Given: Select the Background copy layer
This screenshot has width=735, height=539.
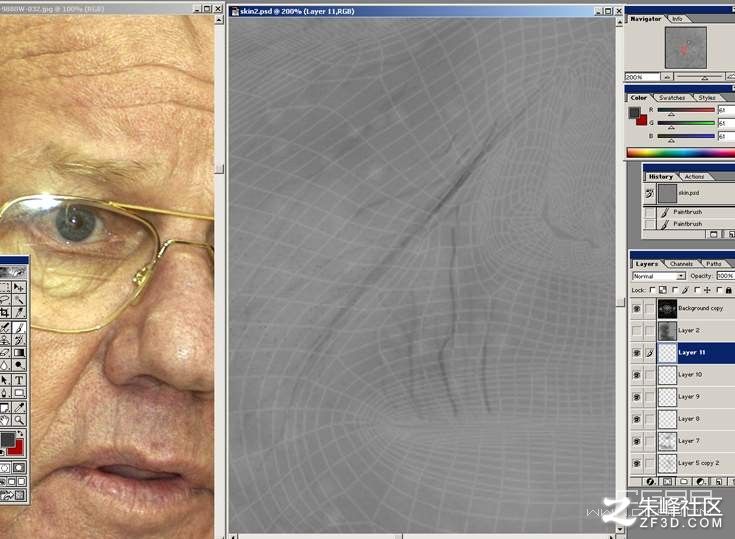Looking at the screenshot, I should click(x=696, y=308).
